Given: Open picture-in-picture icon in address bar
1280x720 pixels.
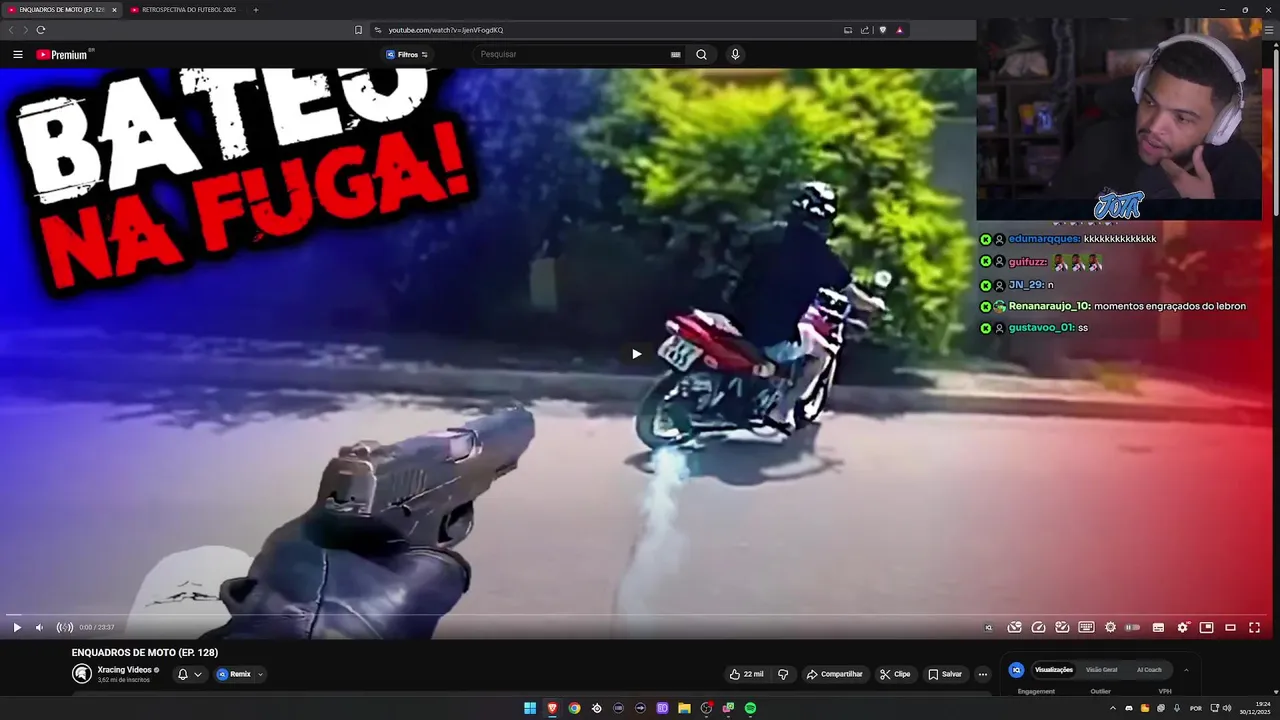Looking at the screenshot, I should [848, 30].
